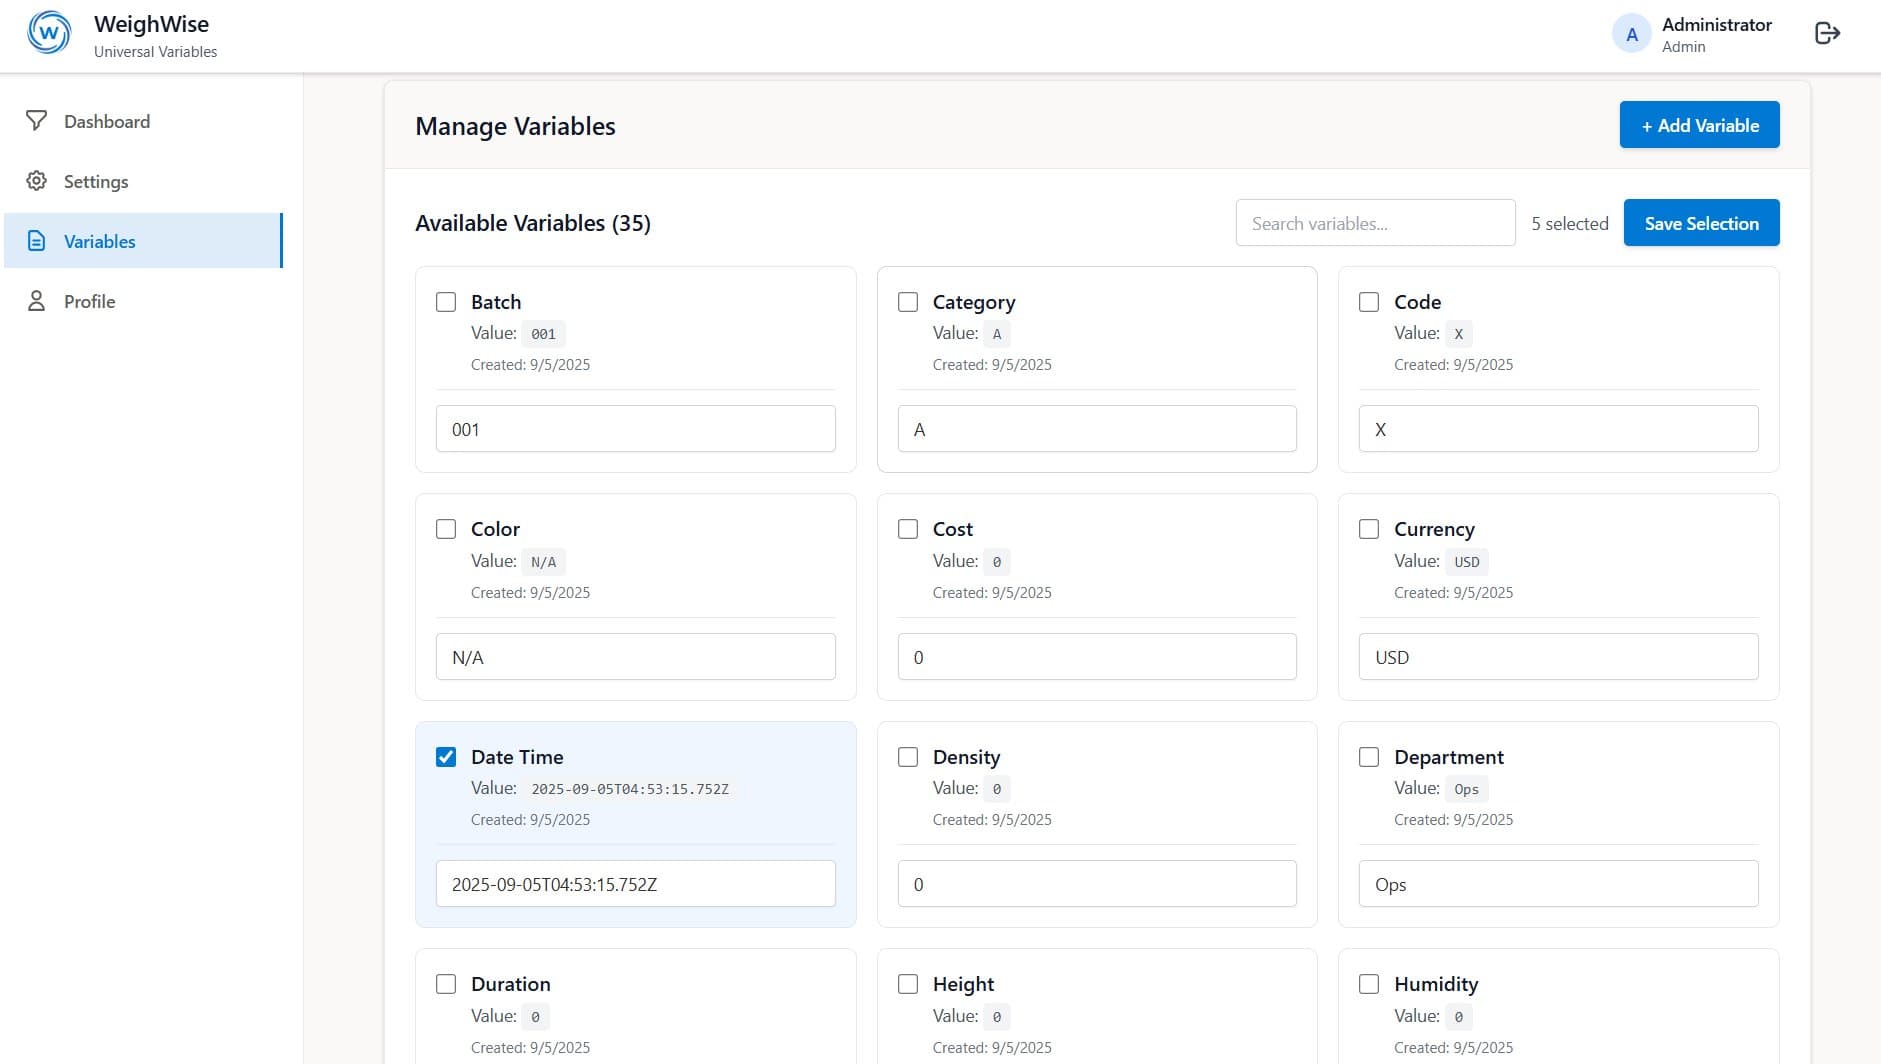Click the 'Universal Variables' subtitle
The image size is (1881, 1064).
[x=155, y=52]
